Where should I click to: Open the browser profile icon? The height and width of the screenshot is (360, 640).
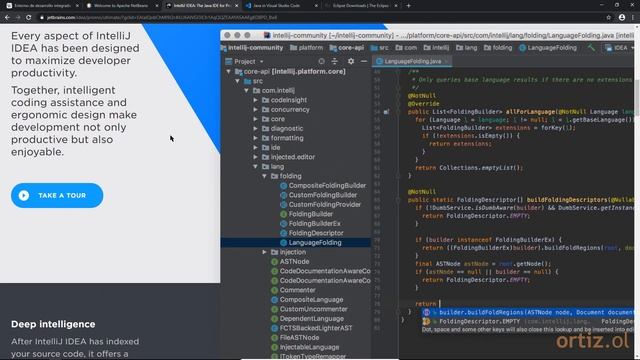coord(622,18)
